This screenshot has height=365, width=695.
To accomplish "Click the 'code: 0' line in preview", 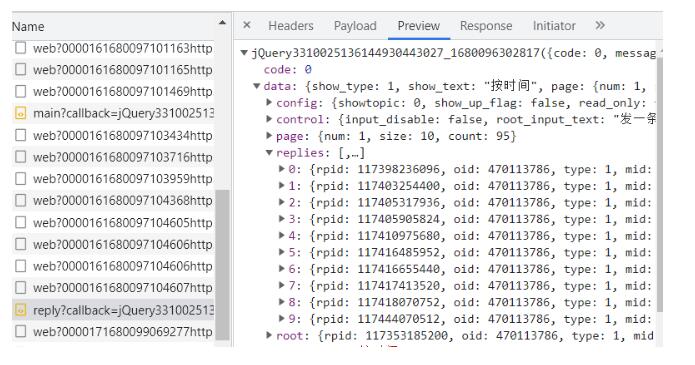I will 288,70.
